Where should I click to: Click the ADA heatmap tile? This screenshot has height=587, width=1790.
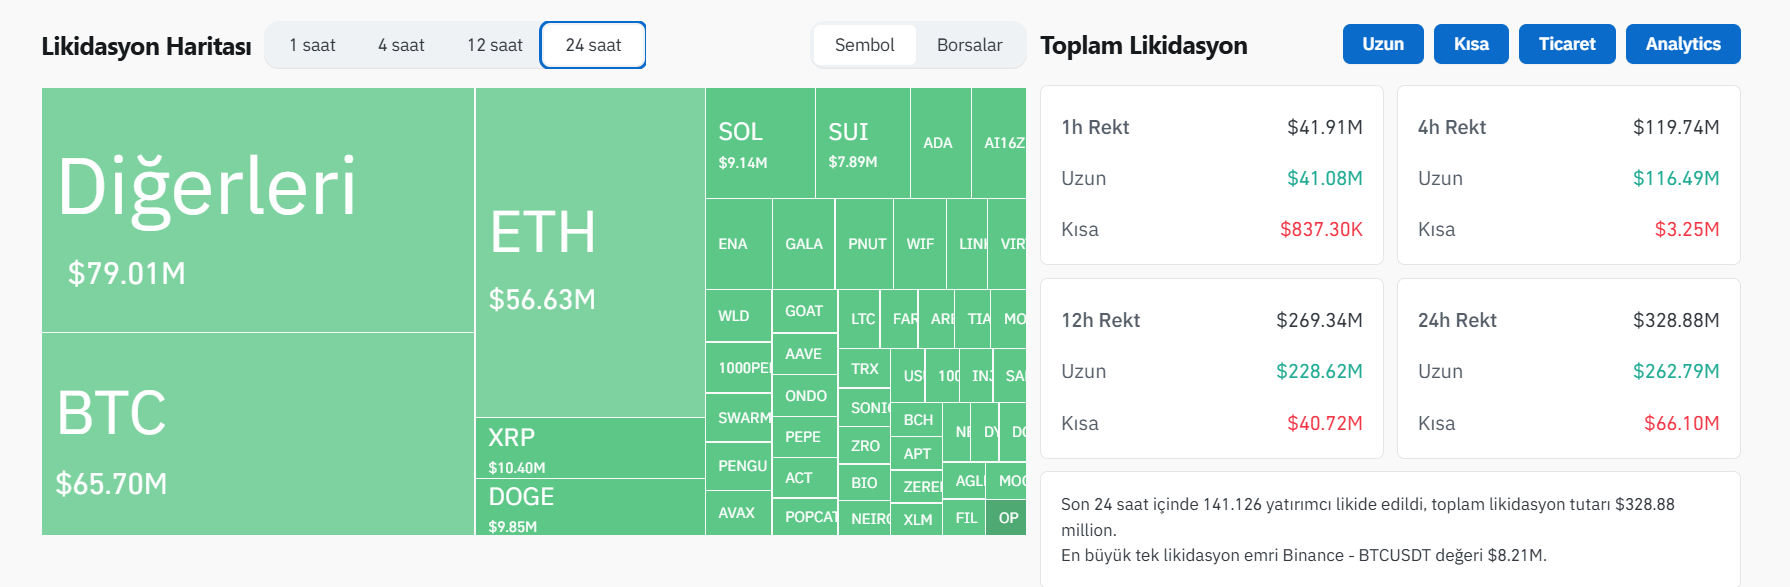pos(940,143)
